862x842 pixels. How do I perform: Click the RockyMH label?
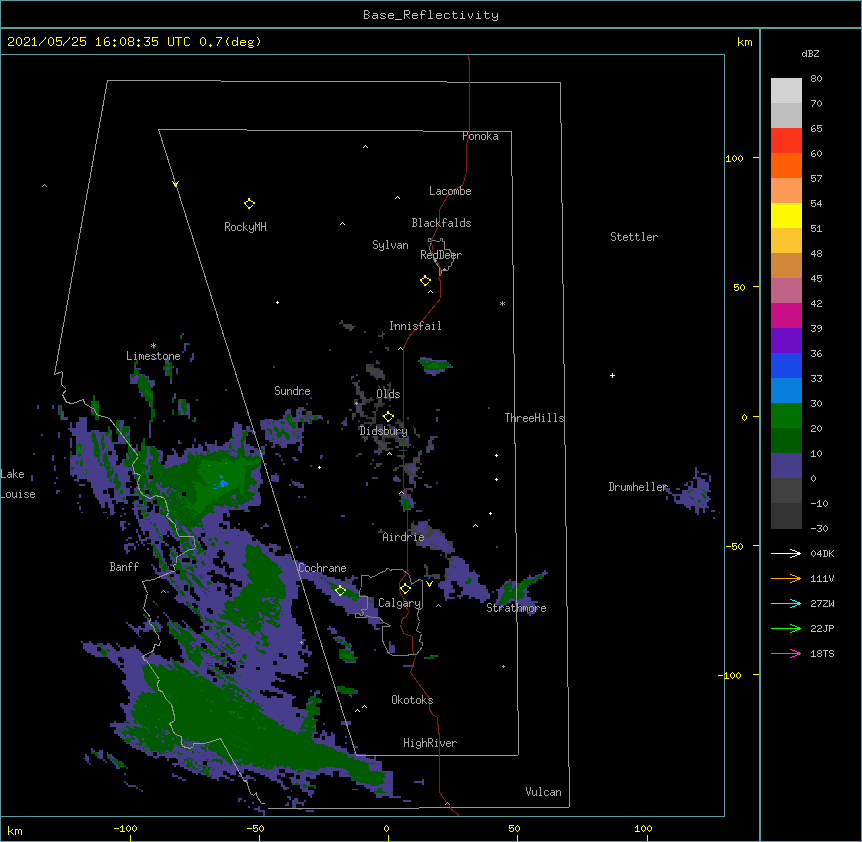(245, 227)
